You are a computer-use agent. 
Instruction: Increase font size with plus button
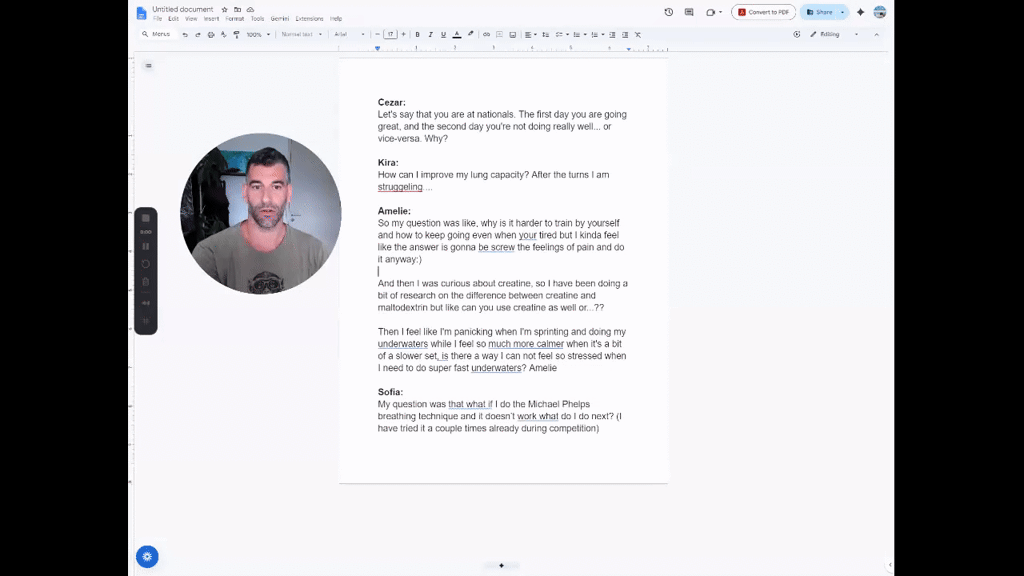tap(404, 35)
